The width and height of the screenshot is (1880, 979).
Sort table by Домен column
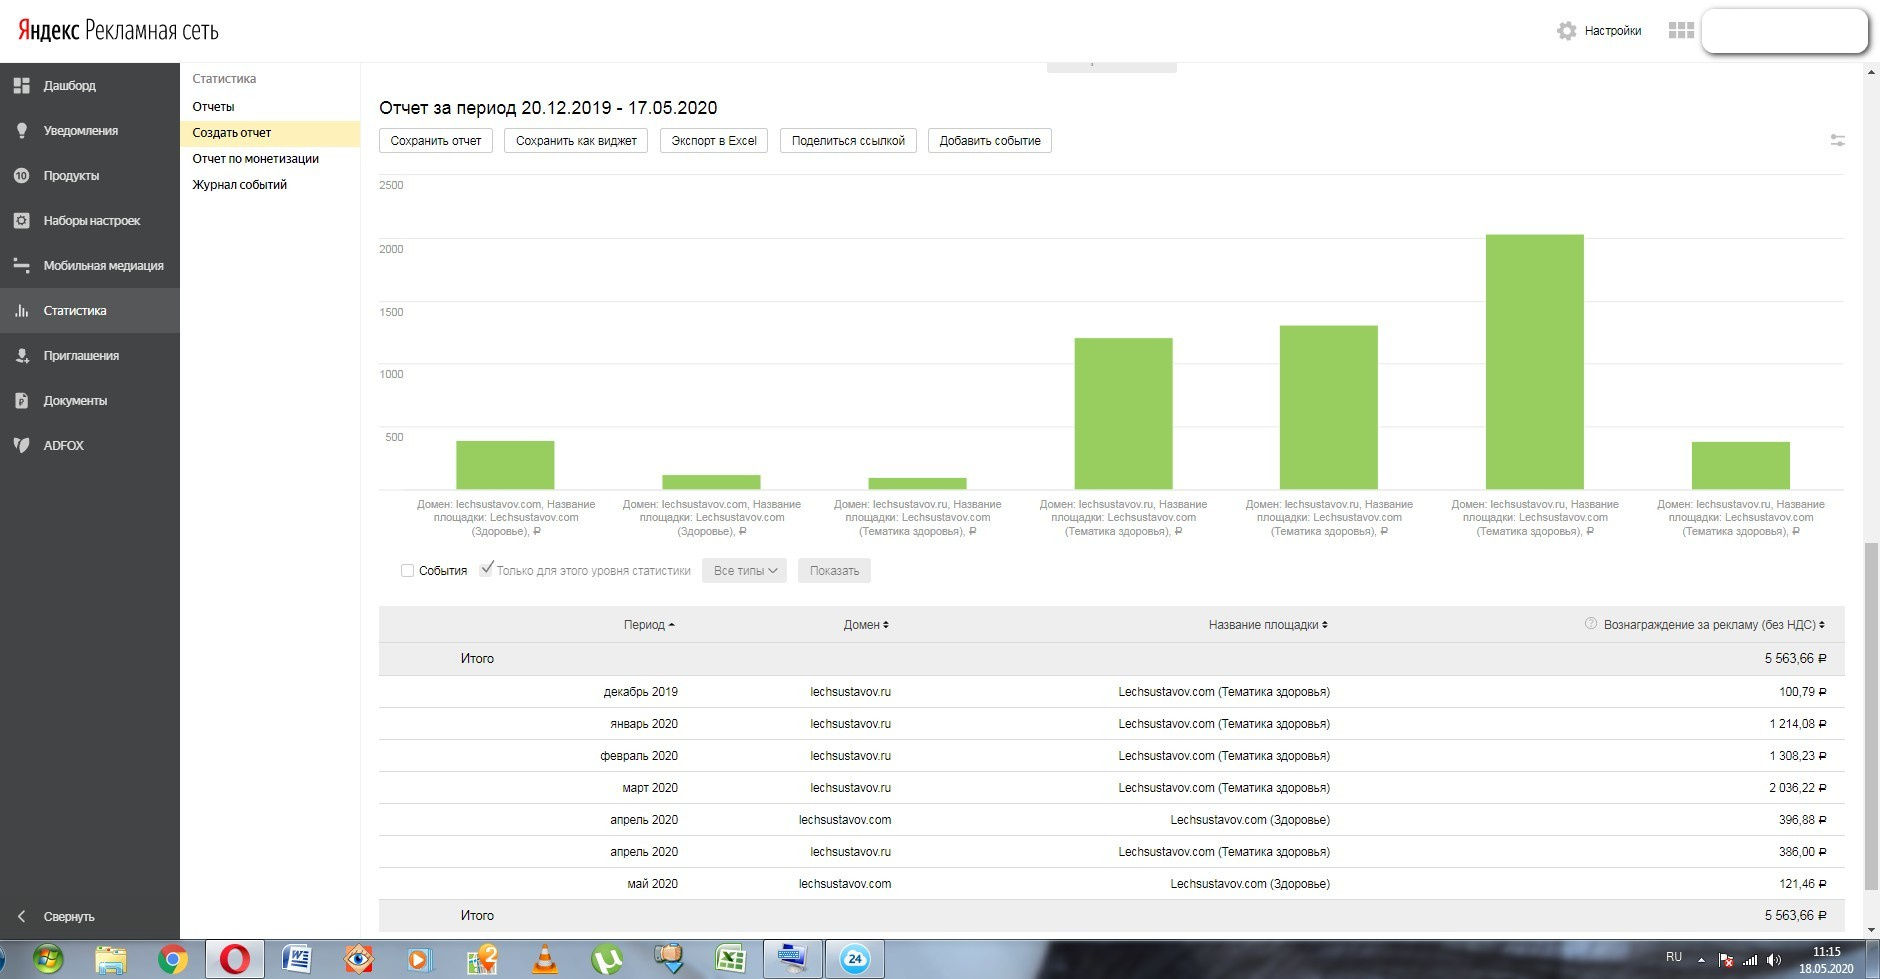866,625
